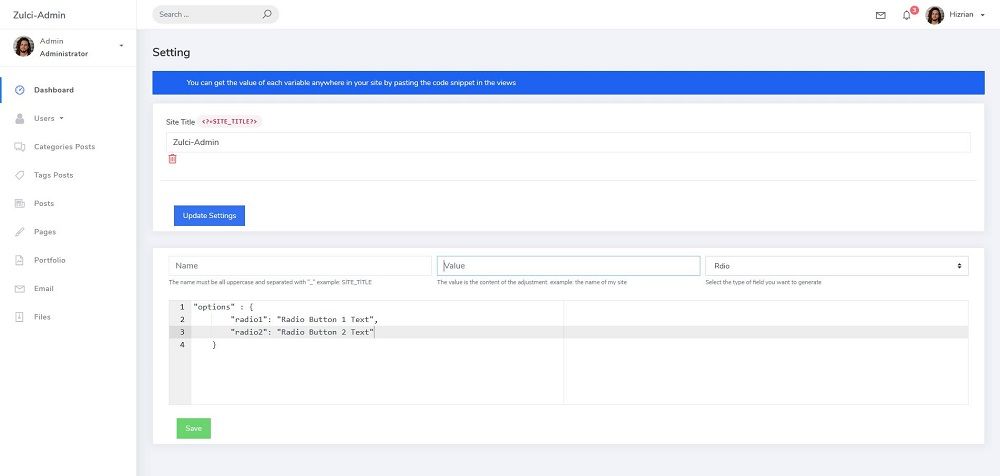This screenshot has height=476, width=1000.
Task: Click the Portfolio document icon in sidebar
Action: click(x=20, y=260)
